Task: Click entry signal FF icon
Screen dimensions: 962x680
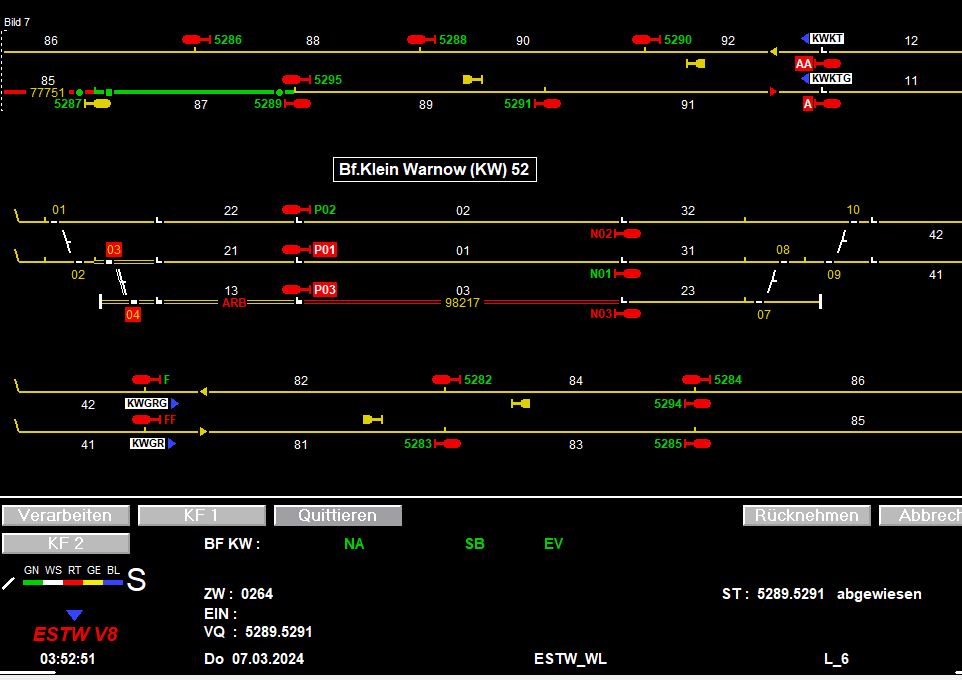Action: pyautogui.click(x=146, y=420)
